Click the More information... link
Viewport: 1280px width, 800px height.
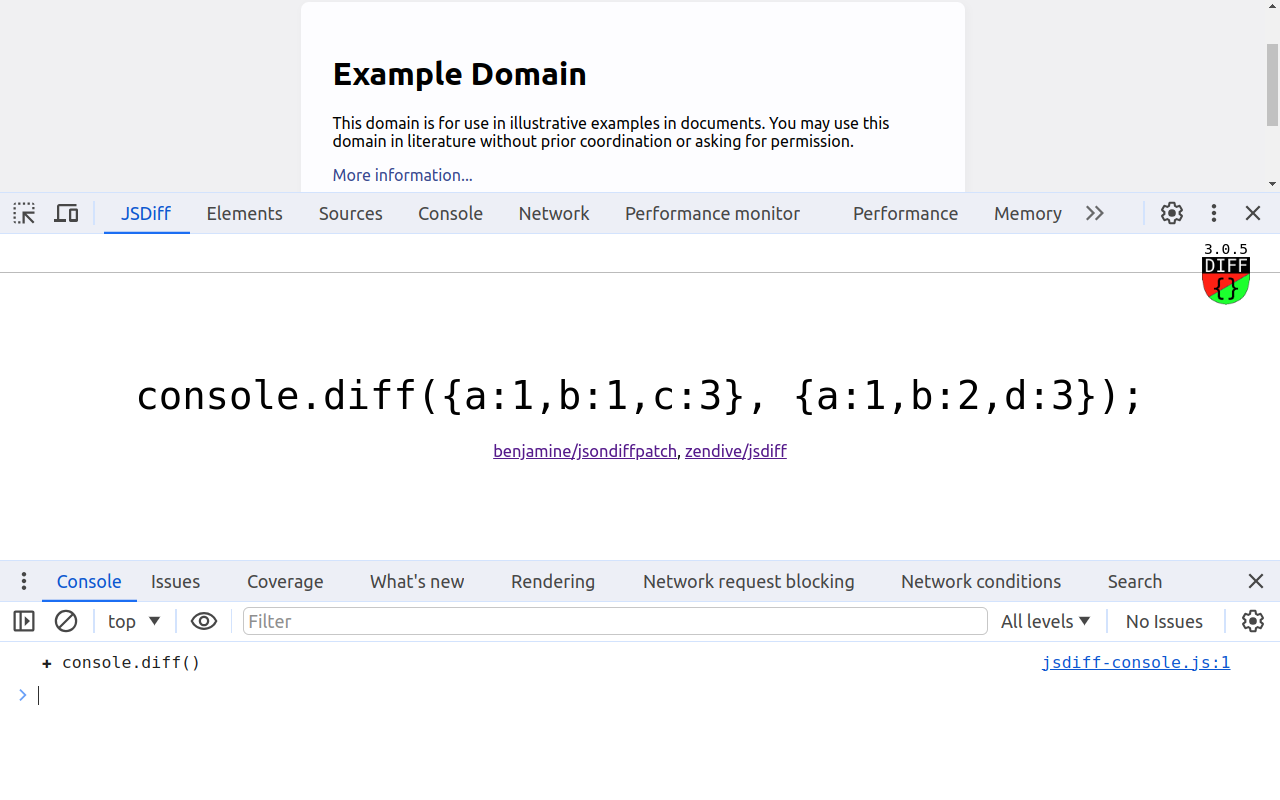402,175
